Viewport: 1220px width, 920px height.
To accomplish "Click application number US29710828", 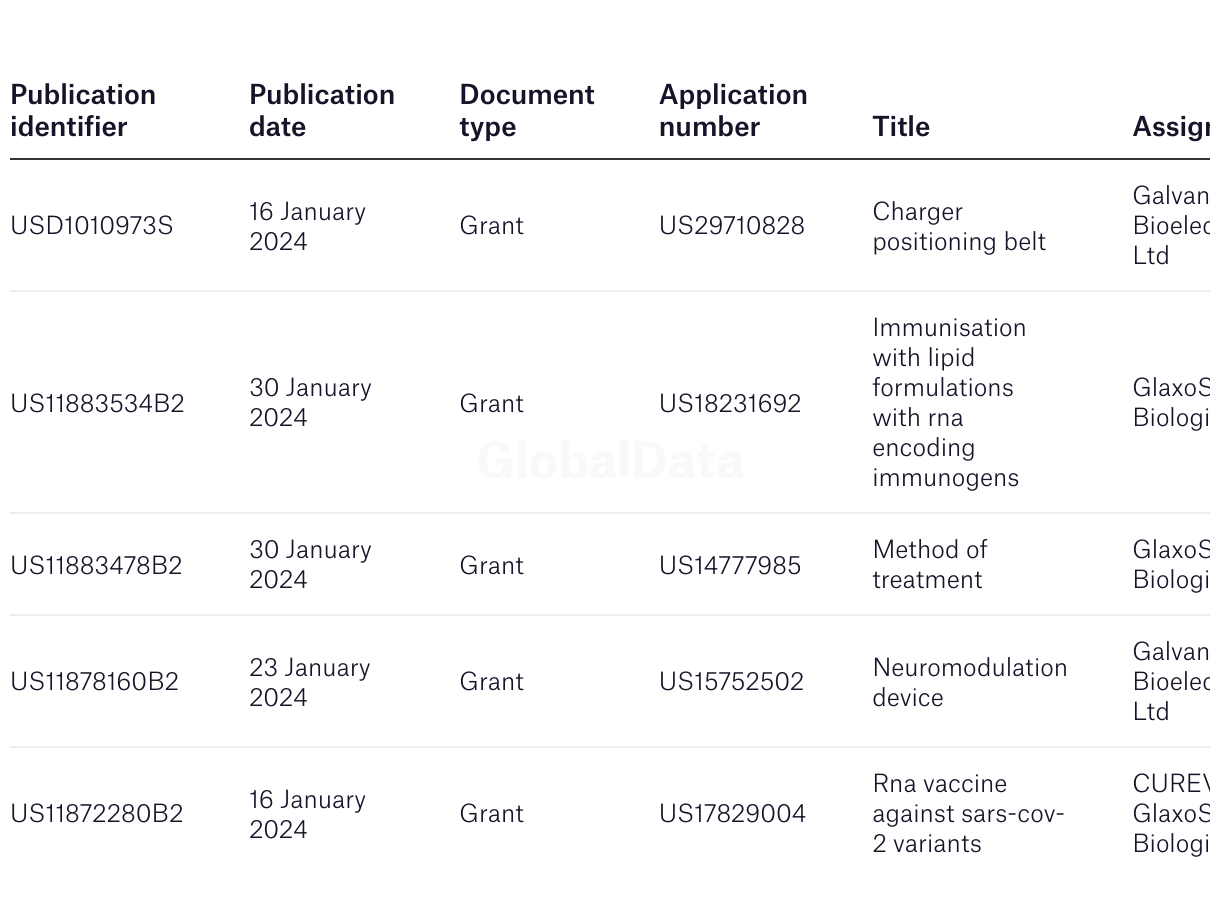I will tap(731, 226).
